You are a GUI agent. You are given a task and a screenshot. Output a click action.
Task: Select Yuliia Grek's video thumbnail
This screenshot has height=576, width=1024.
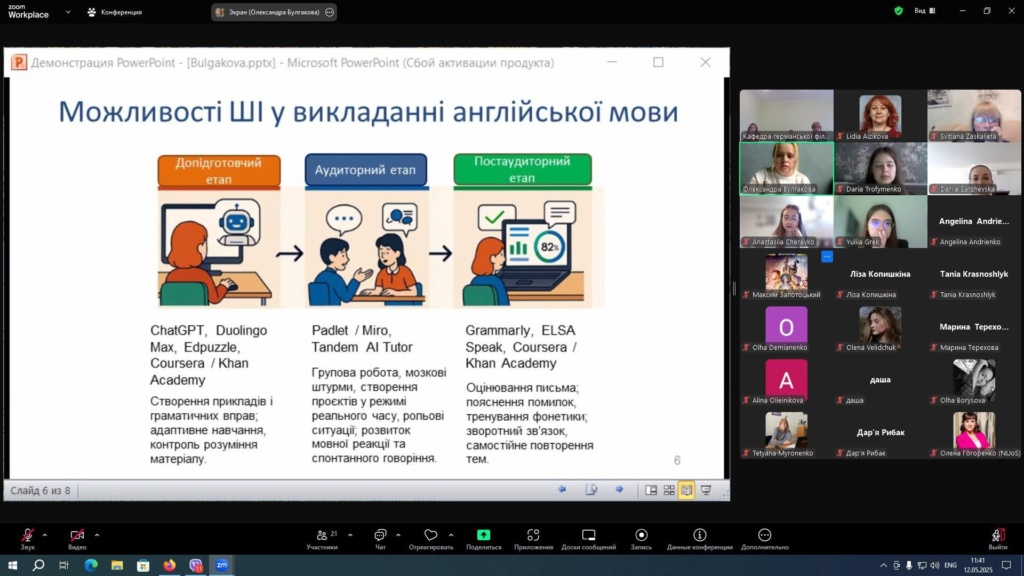click(x=880, y=221)
